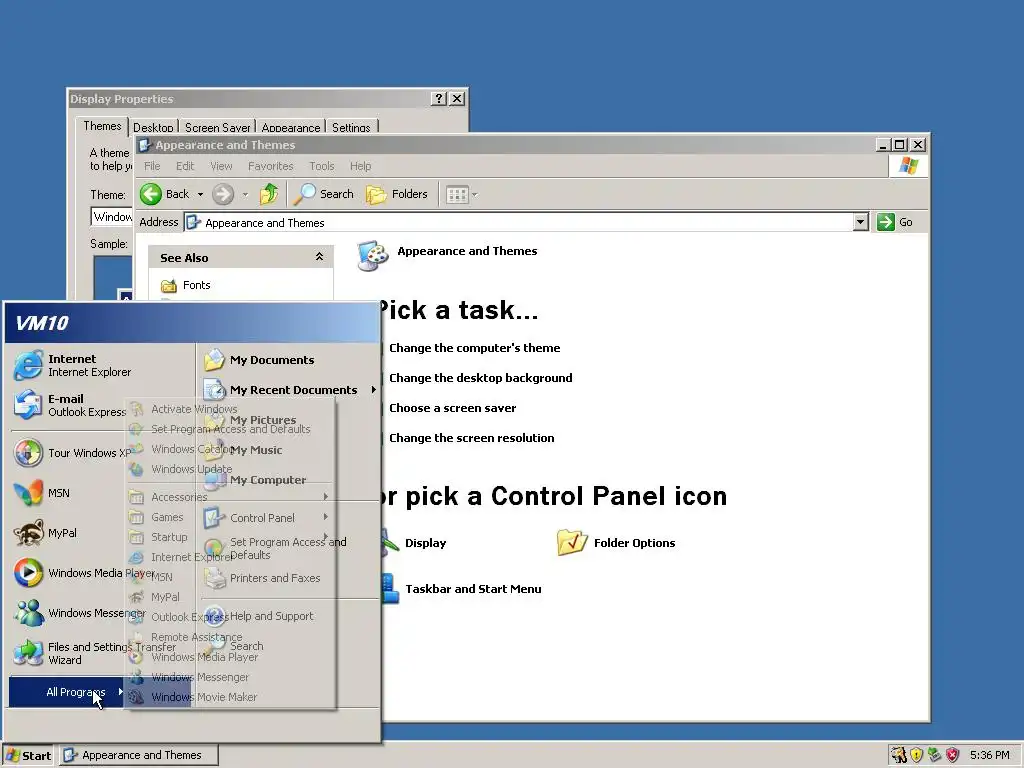Screen dimensions: 1024x768
Task: Switch to Settings tab in Display Properties
Action: point(351,127)
